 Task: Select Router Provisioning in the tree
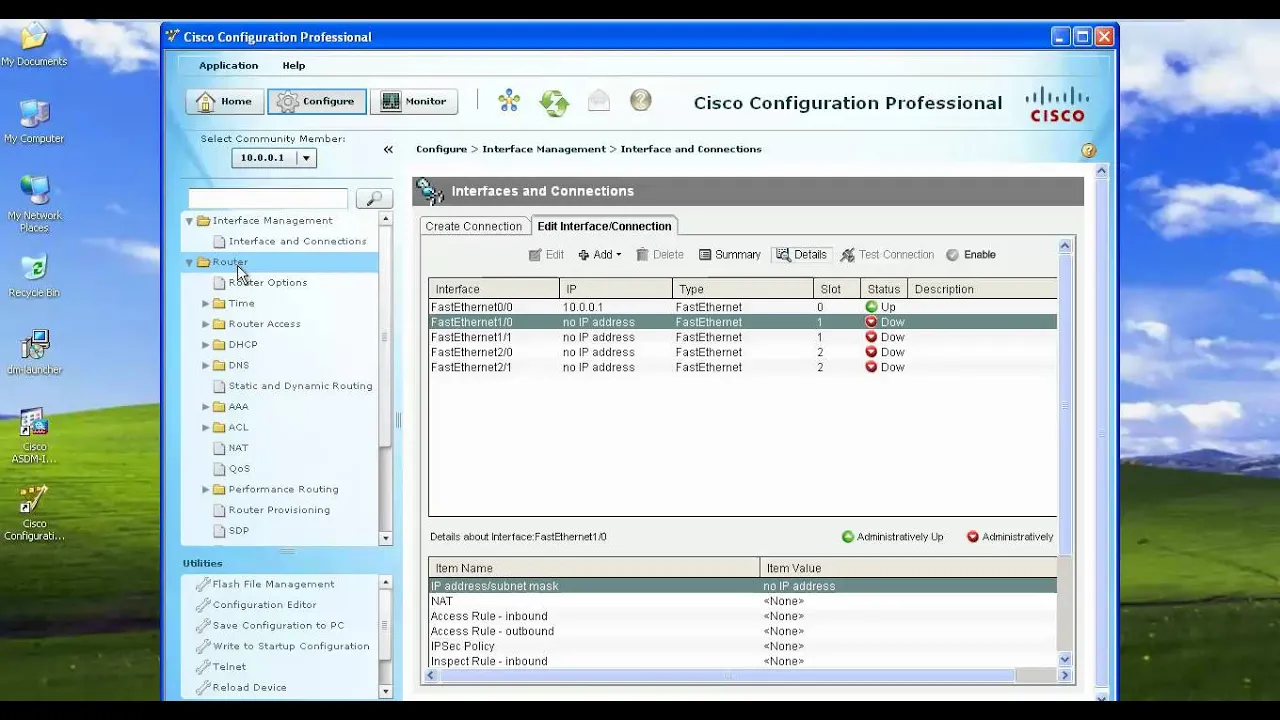point(279,510)
